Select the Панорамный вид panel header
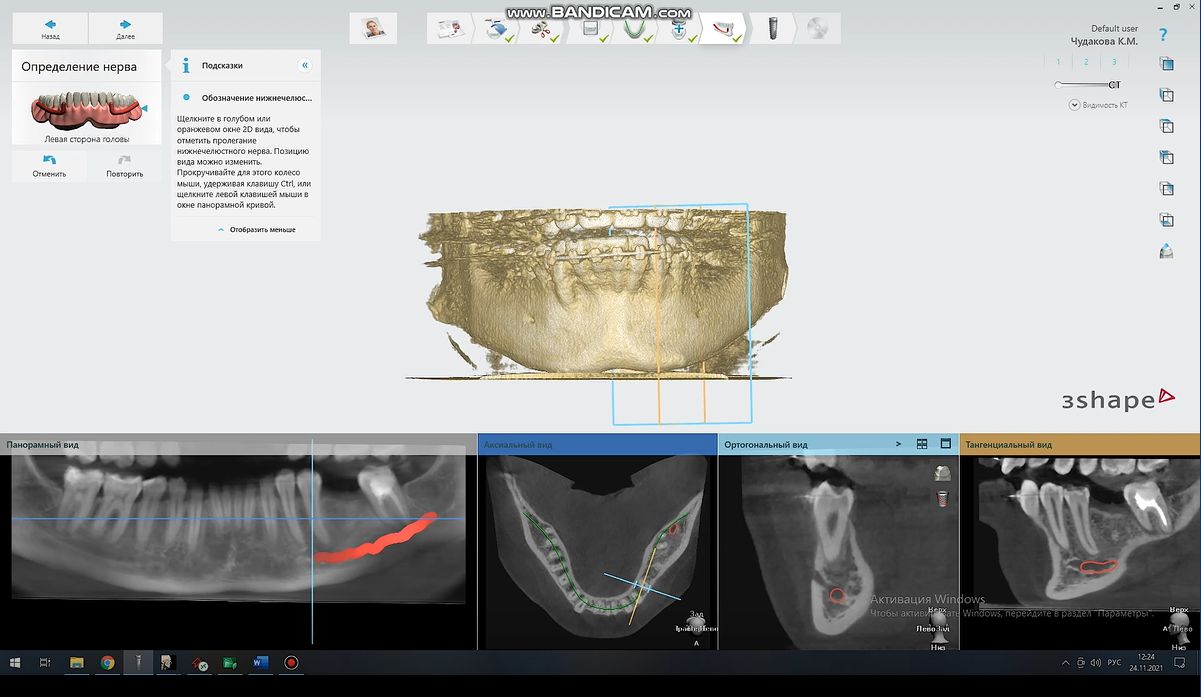1201x697 pixels. point(238,444)
